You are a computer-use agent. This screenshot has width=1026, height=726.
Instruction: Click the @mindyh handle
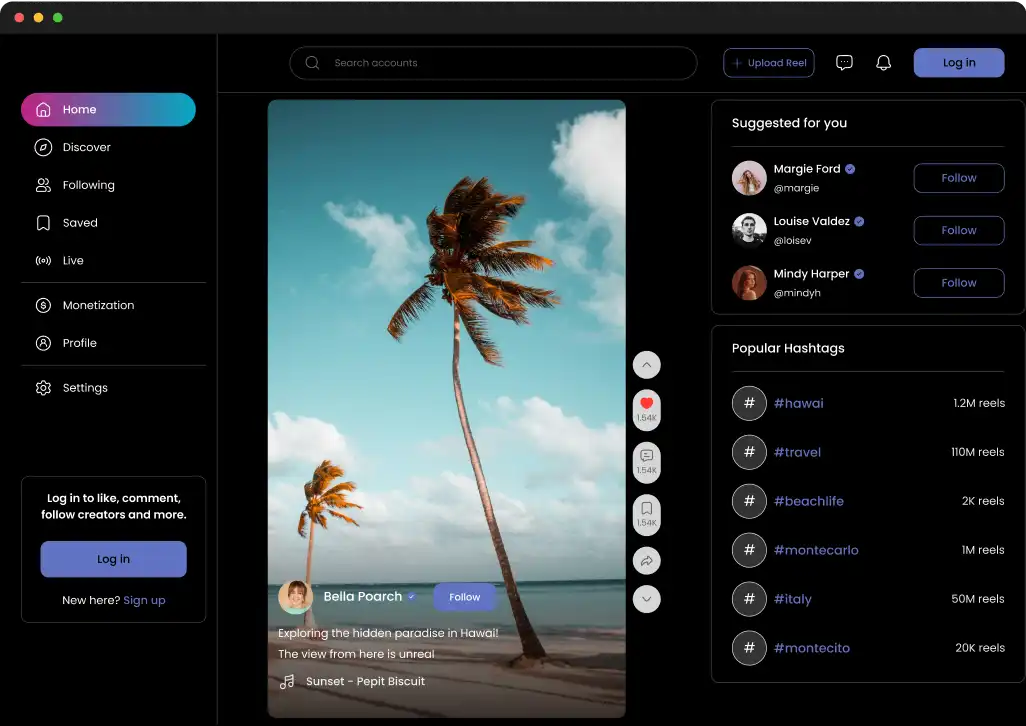[797, 293]
